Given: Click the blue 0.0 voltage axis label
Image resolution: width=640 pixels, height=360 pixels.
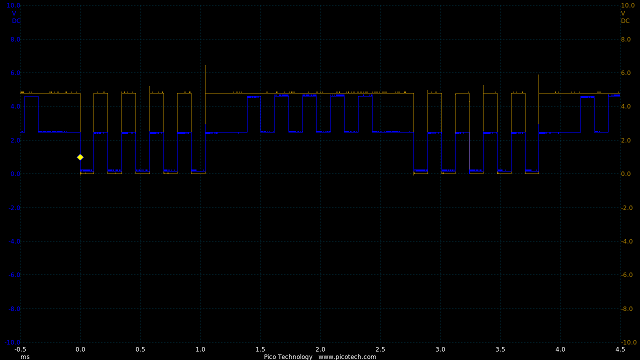Looking at the screenshot, I should click(15, 174).
